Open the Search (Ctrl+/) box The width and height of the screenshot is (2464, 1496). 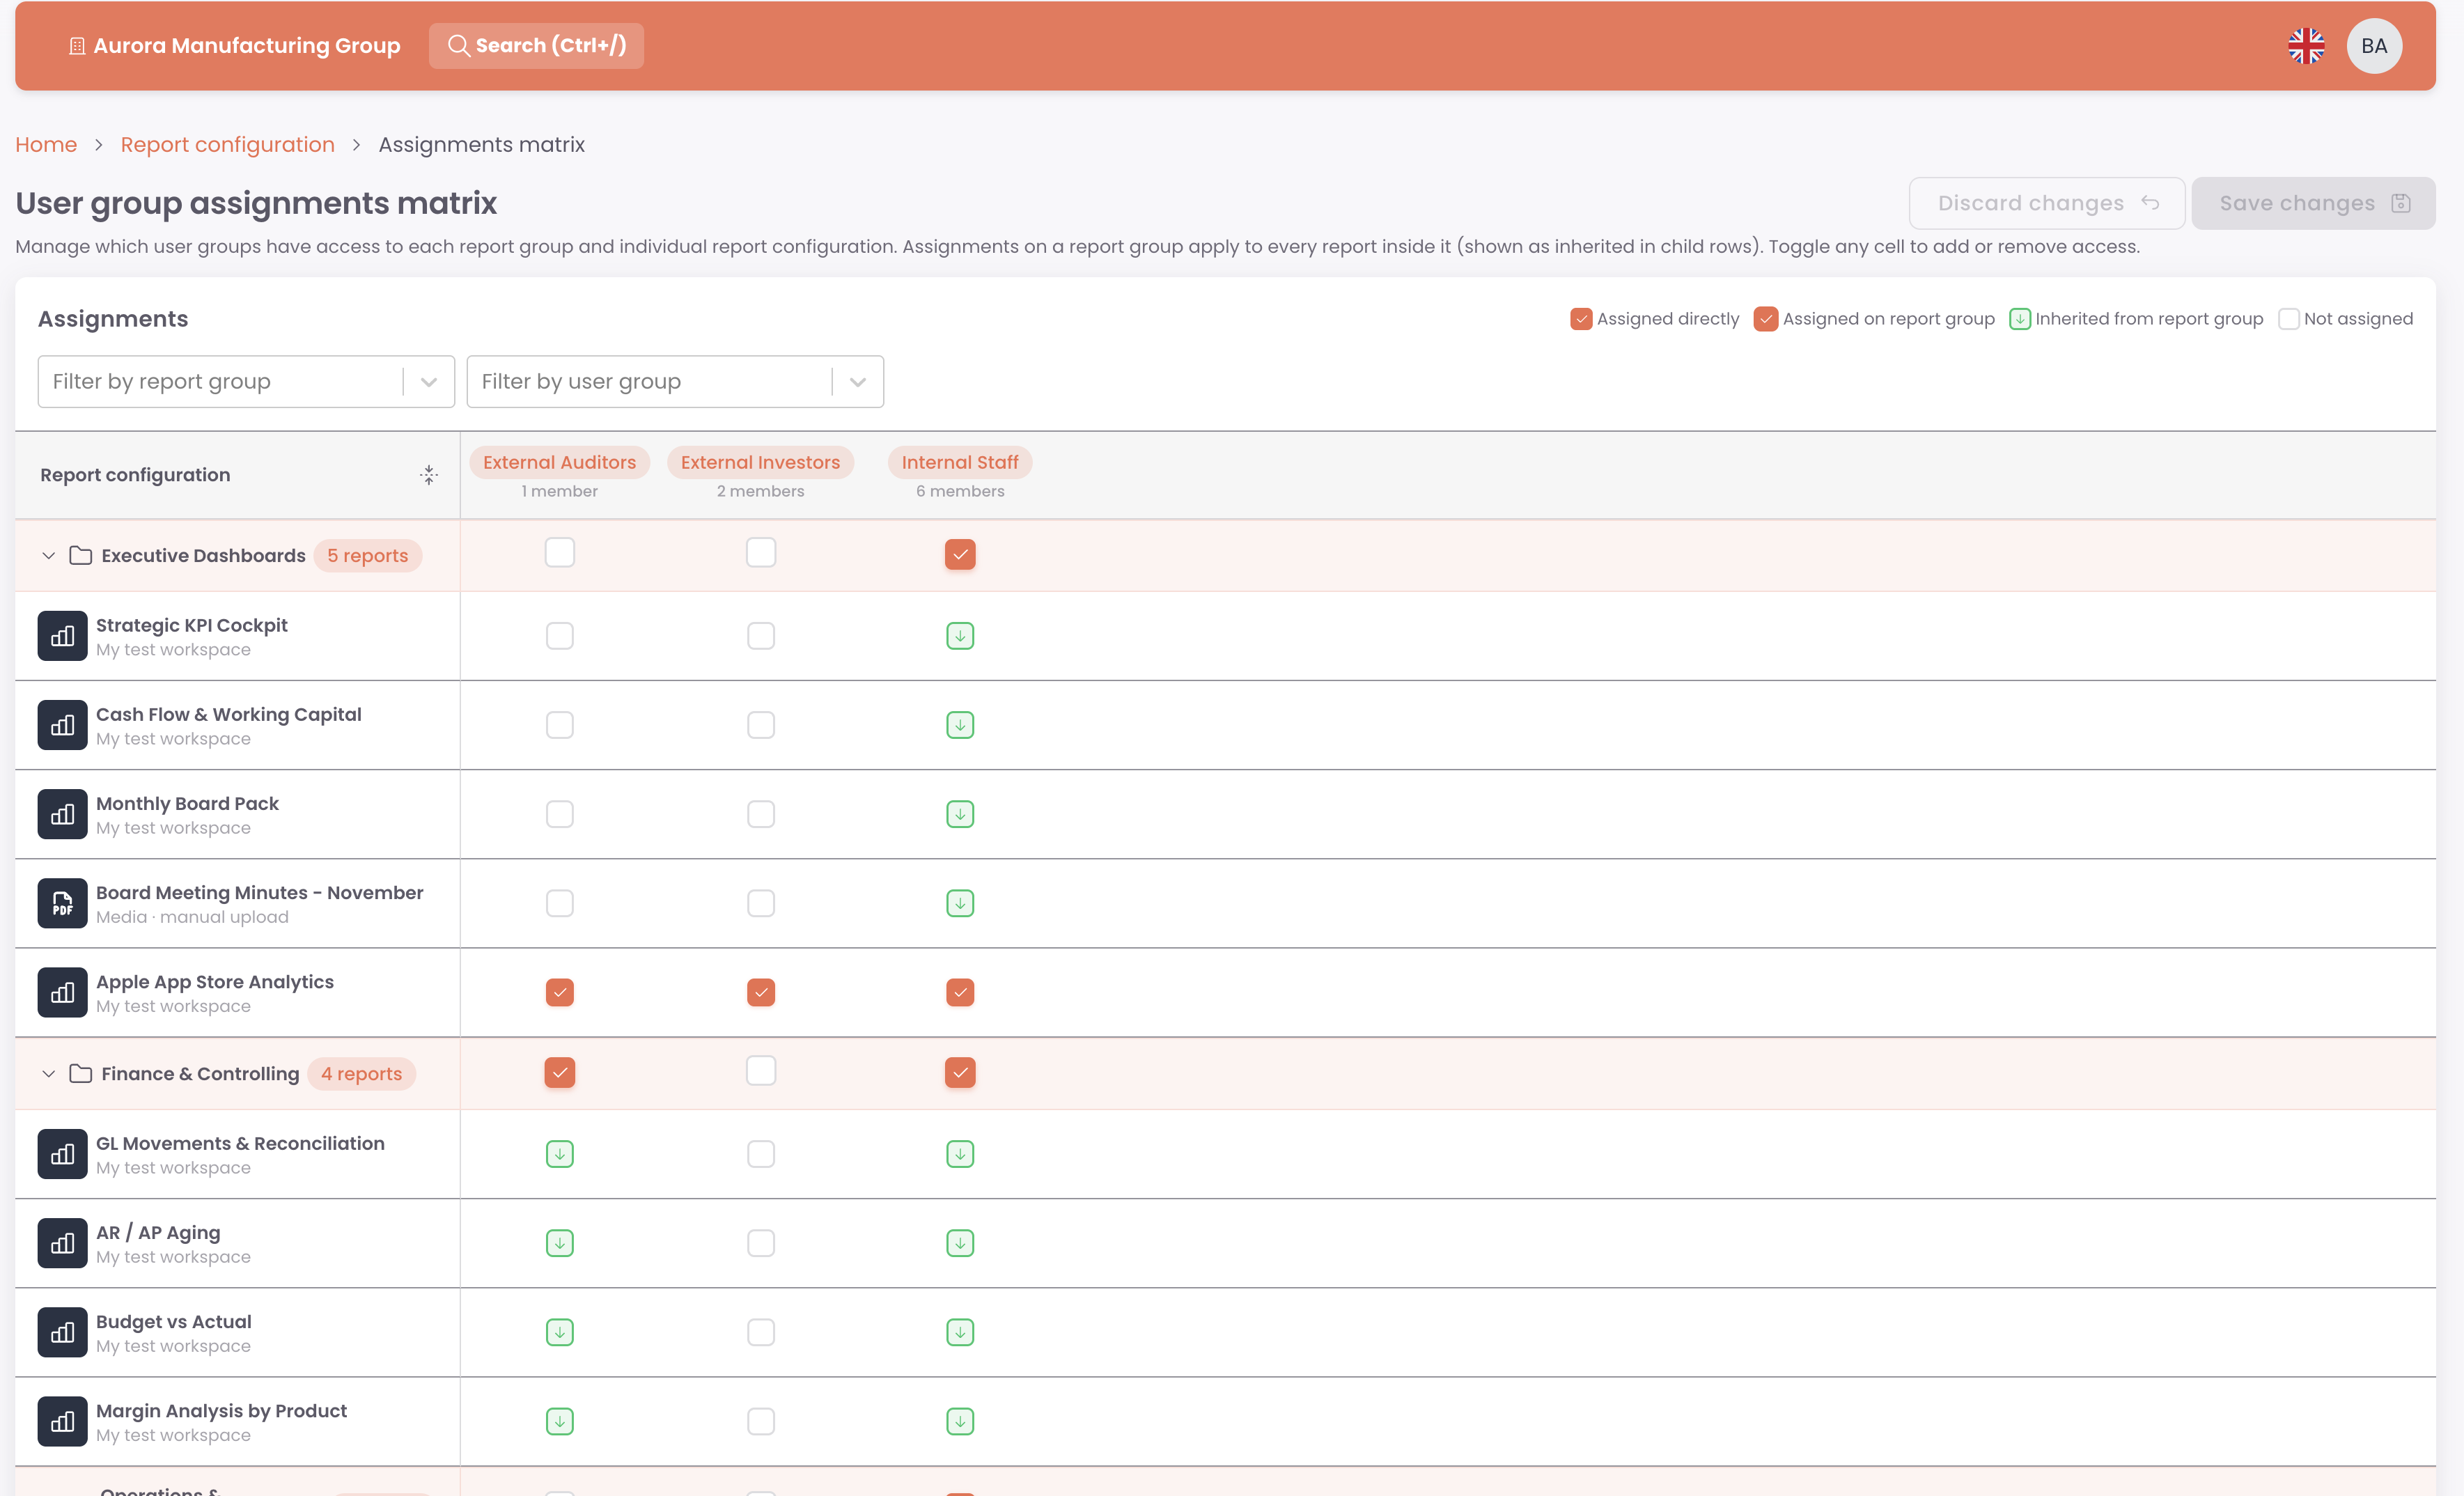click(x=536, y=46)
